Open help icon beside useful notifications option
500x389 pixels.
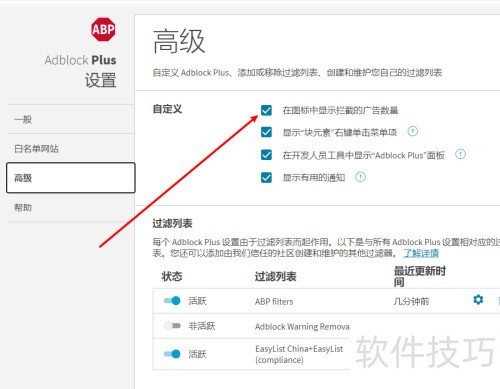360,177
